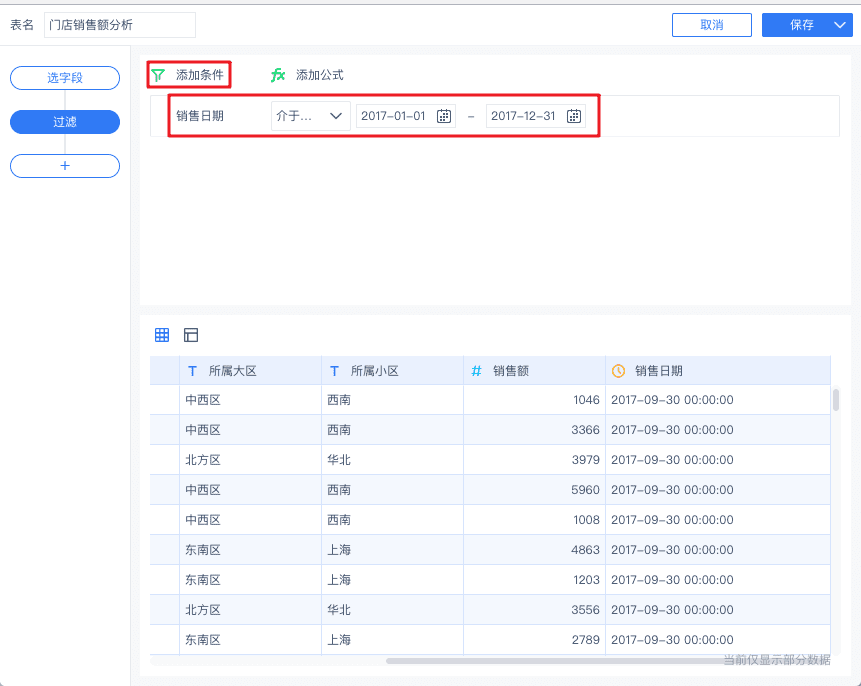Click the 所属小区 column header
Screen dimensions: 861x686
393,371
